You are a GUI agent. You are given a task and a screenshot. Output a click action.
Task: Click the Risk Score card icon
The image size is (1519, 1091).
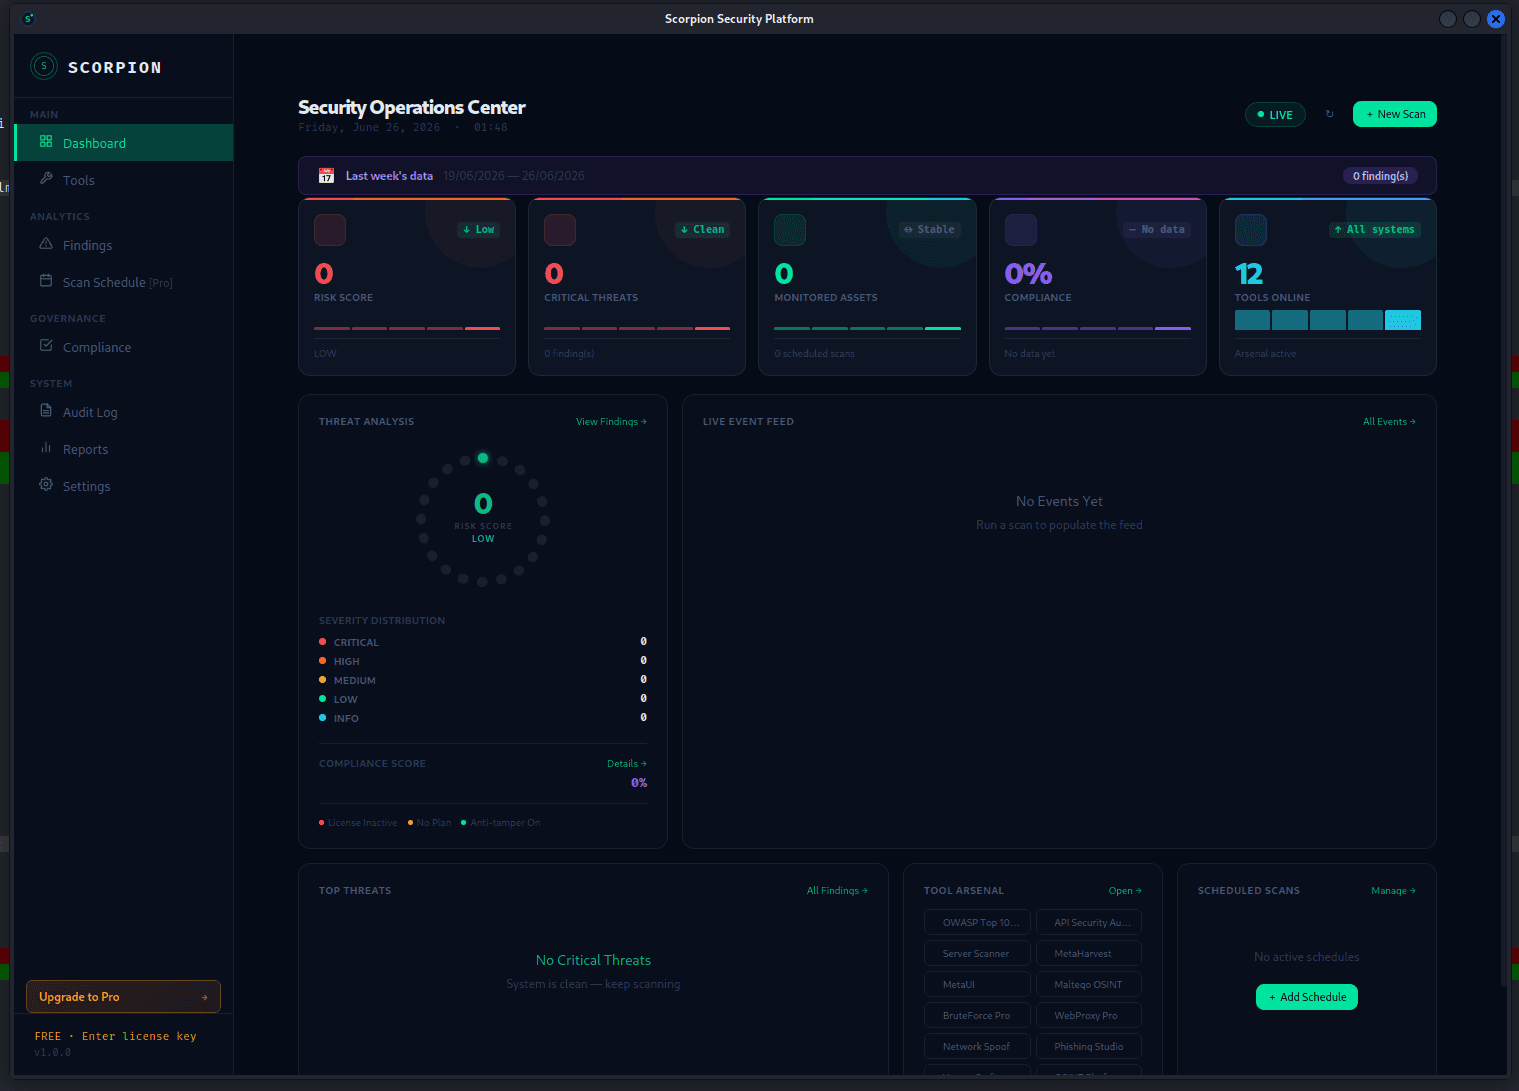tap(330, 230)
